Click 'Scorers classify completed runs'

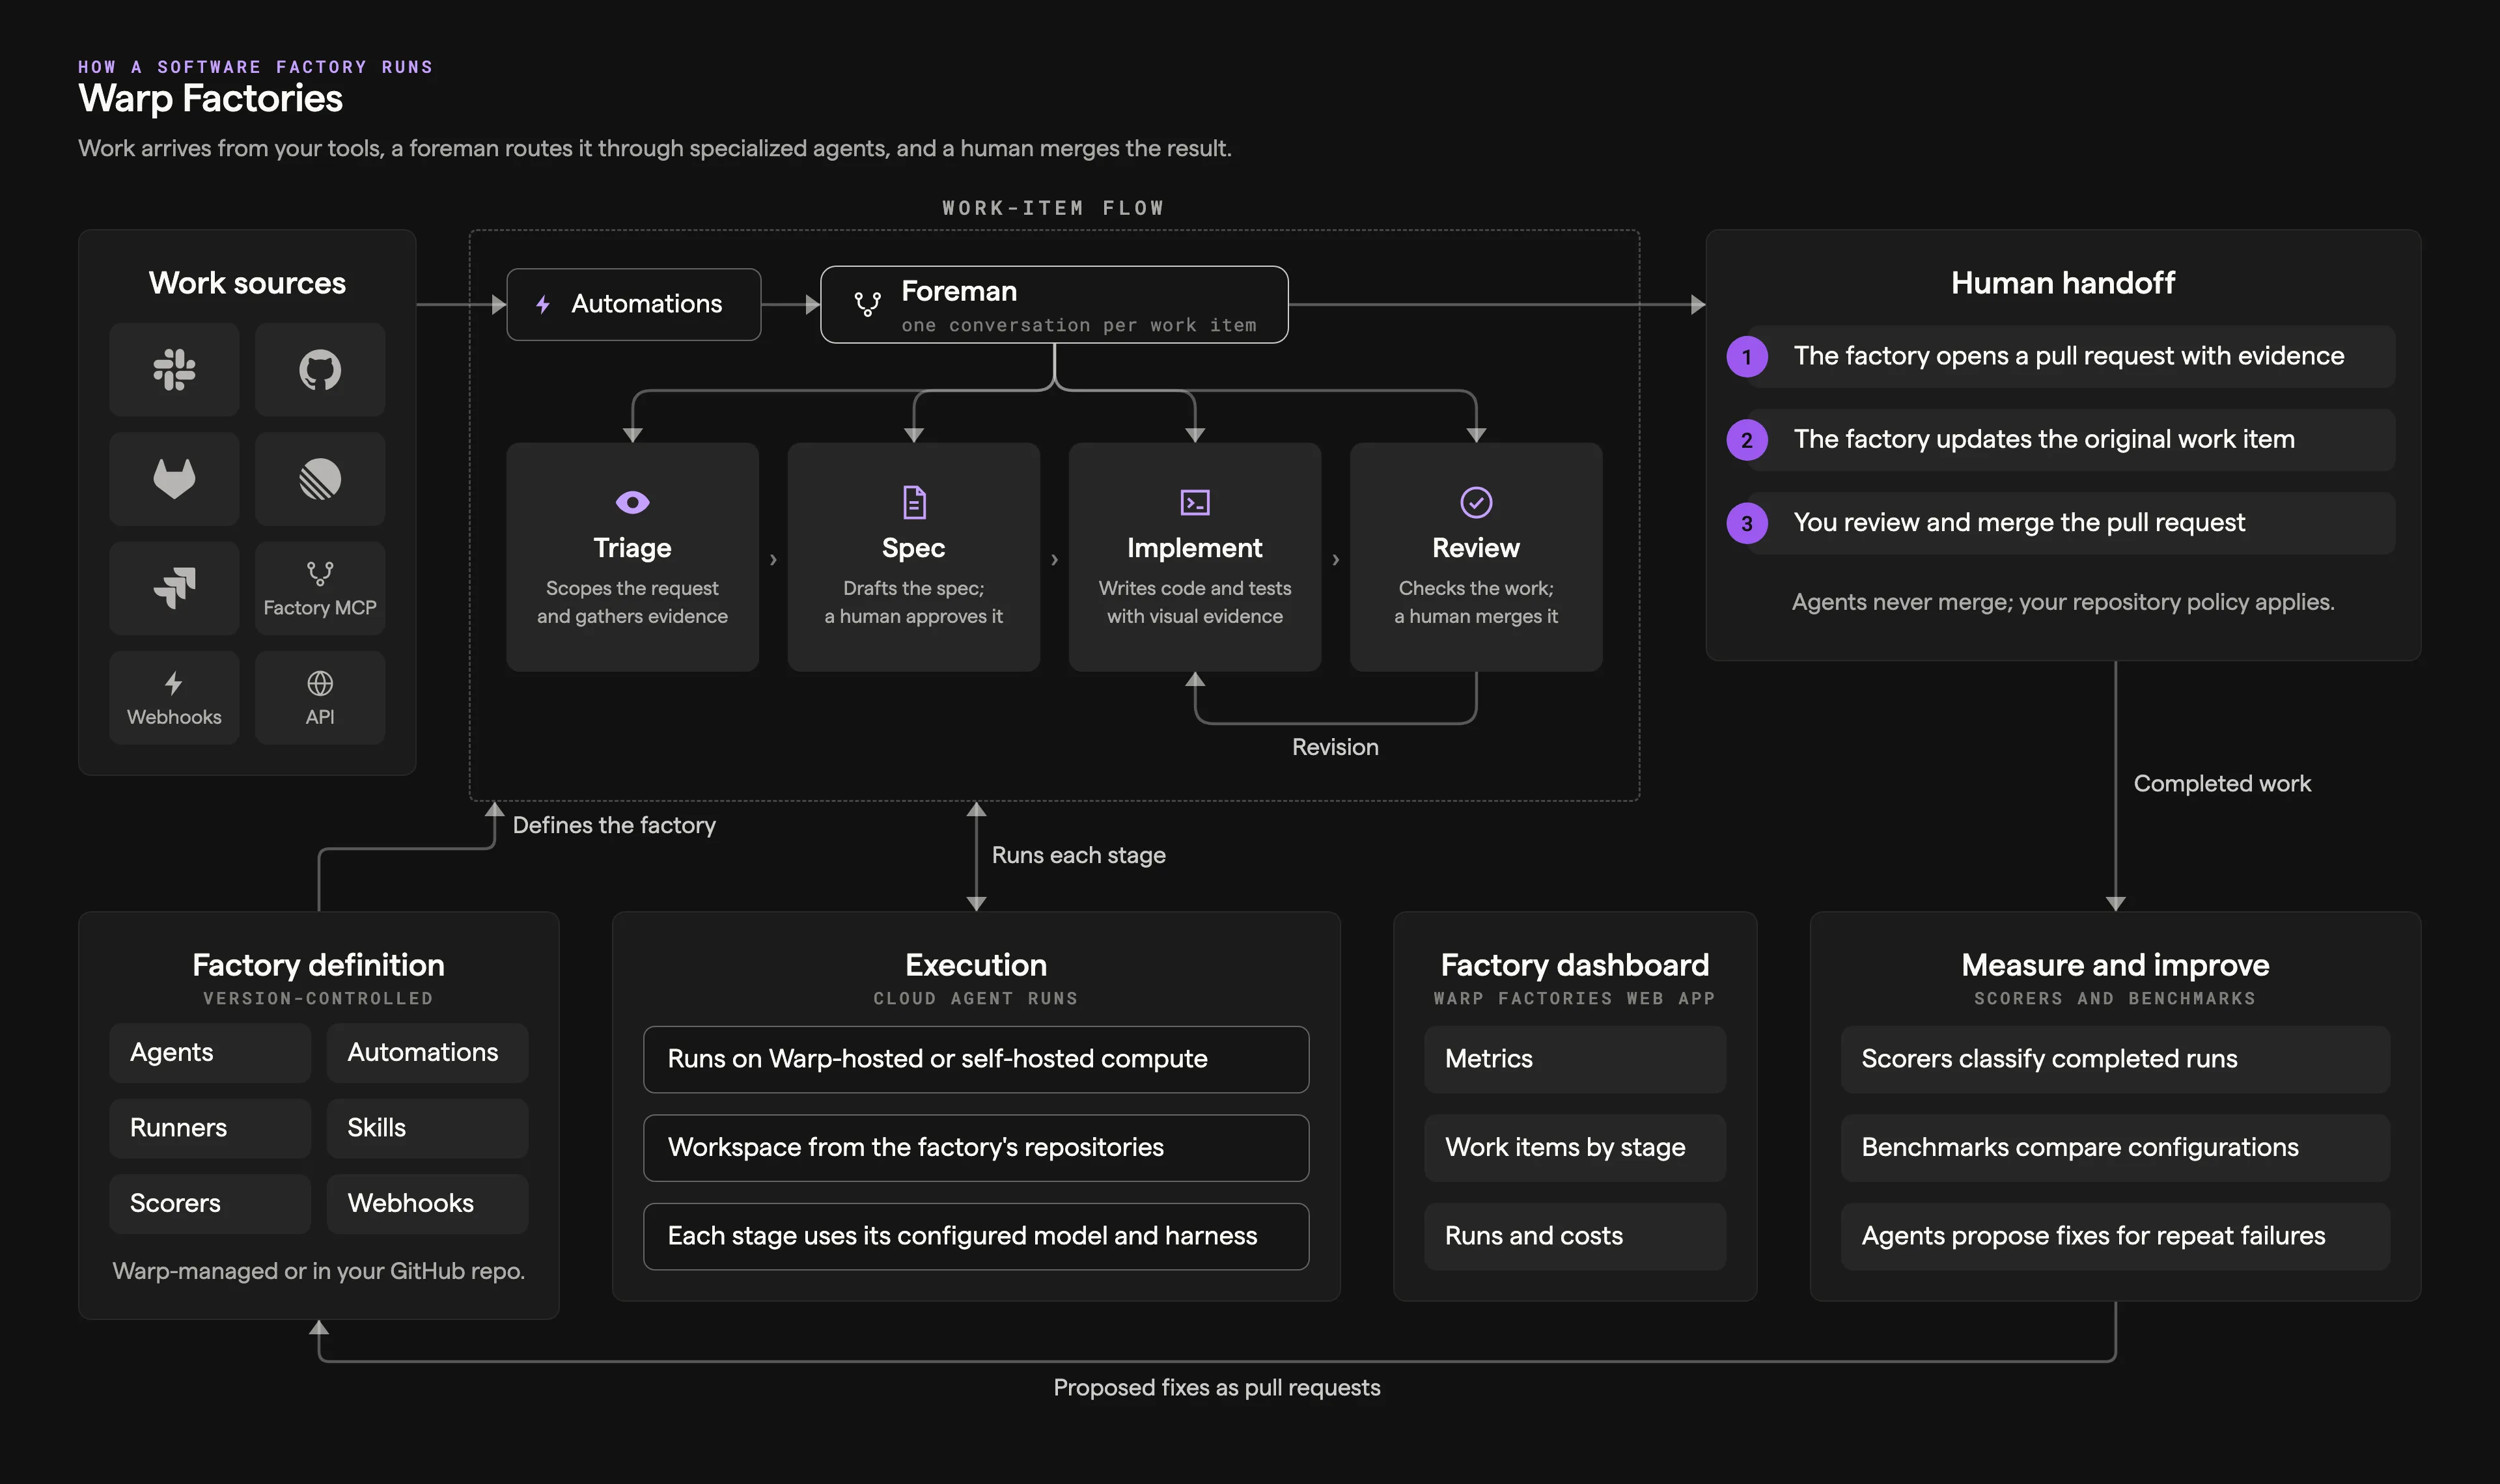tap(2115, 1060)
